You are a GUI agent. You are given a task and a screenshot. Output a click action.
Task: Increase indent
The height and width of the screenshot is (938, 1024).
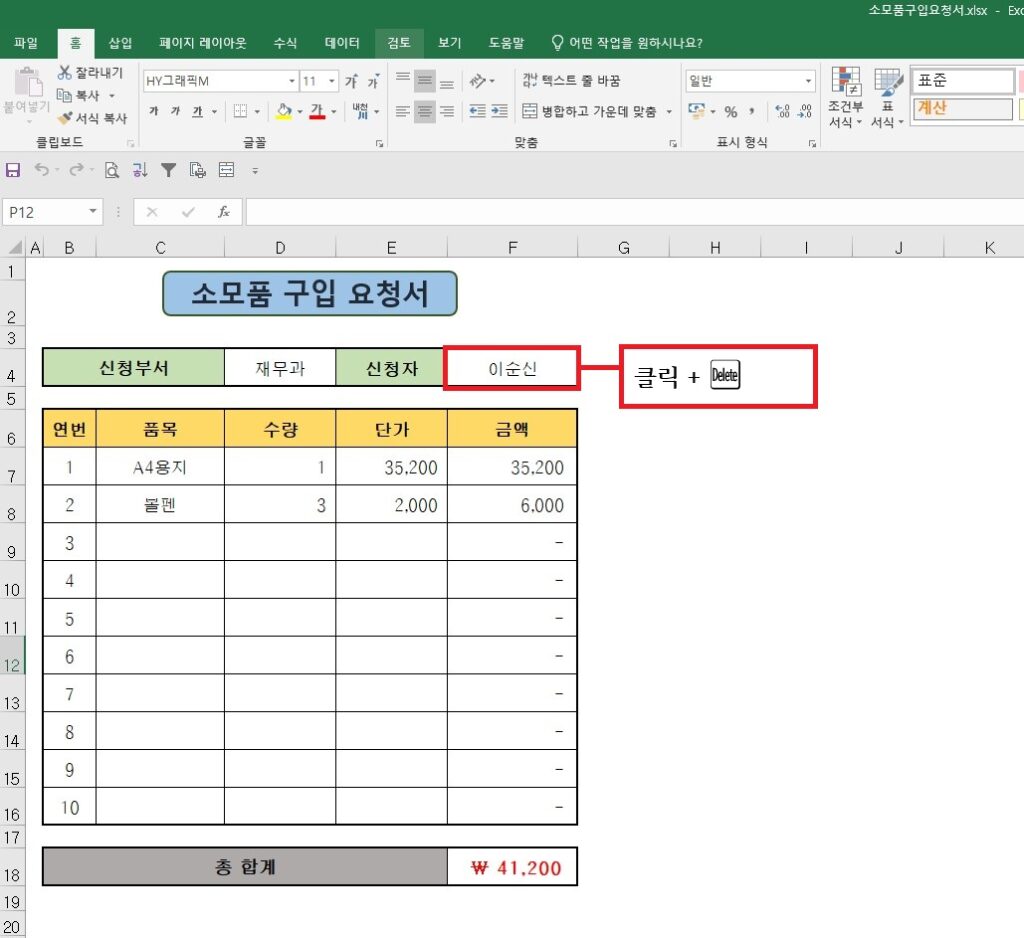(500, 112)
